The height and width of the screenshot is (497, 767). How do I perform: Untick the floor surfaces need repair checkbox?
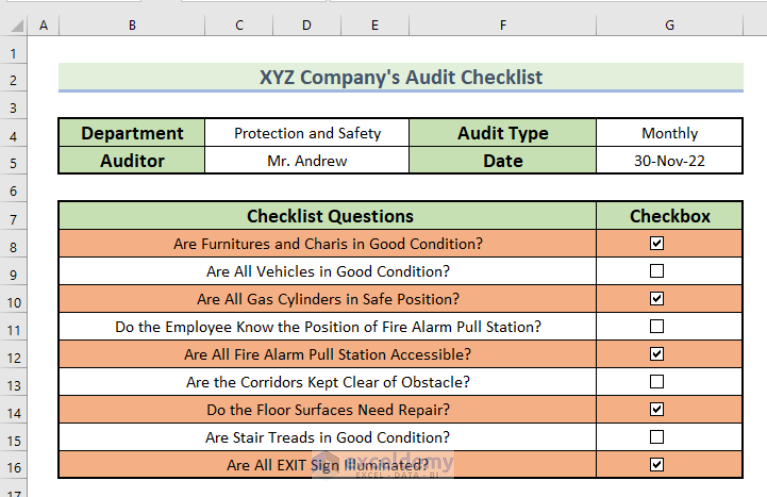coord(657,409)
